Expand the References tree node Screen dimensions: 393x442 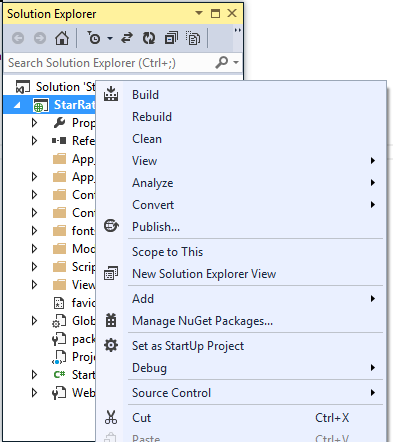coord(34,141)
